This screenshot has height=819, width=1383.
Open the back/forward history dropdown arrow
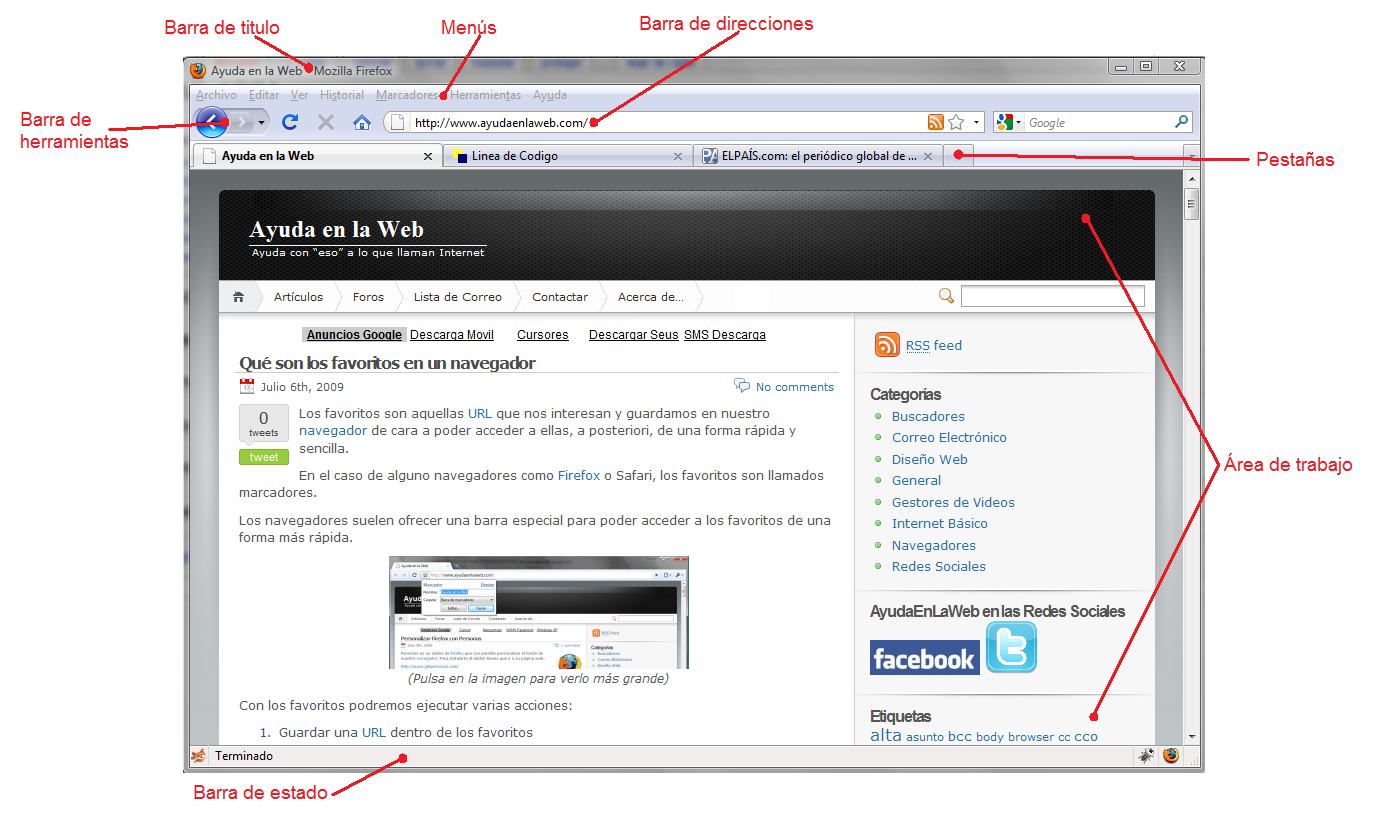(x=261, y=122)
